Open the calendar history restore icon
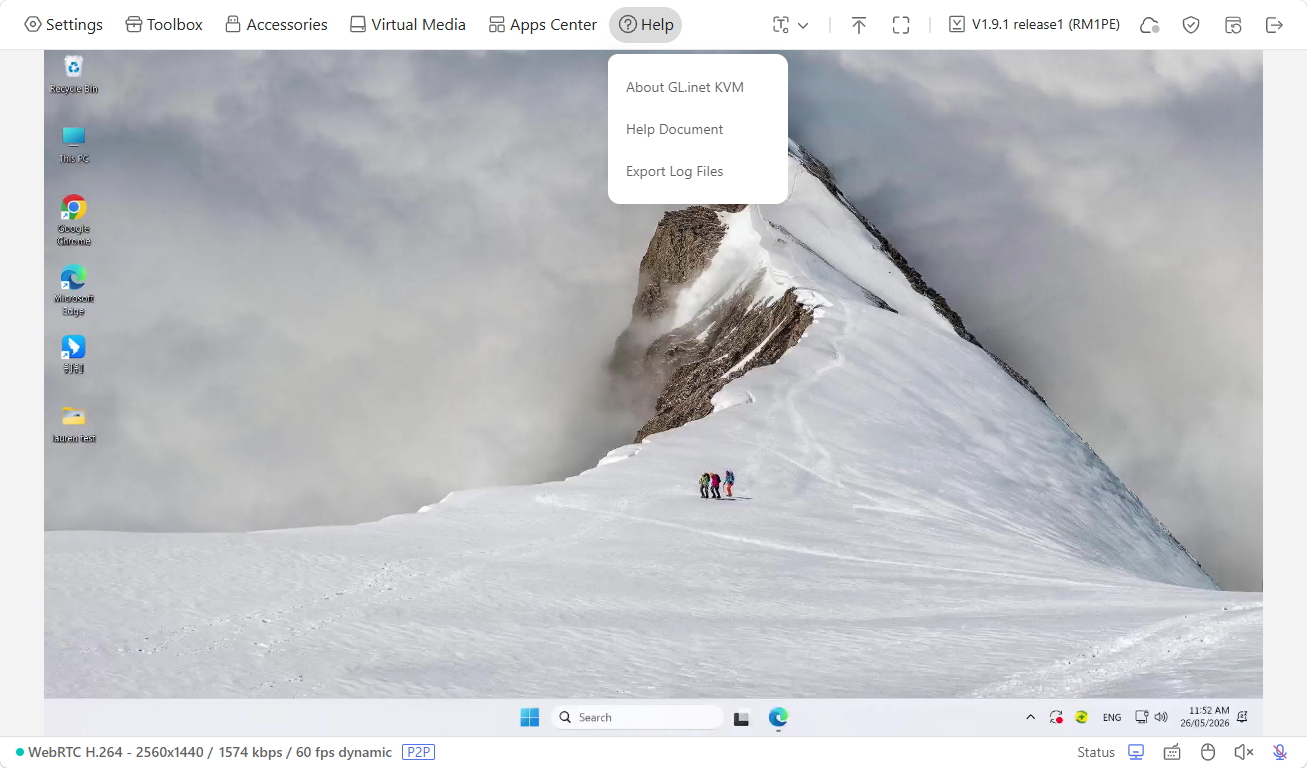 click(x=1233, y=25)
